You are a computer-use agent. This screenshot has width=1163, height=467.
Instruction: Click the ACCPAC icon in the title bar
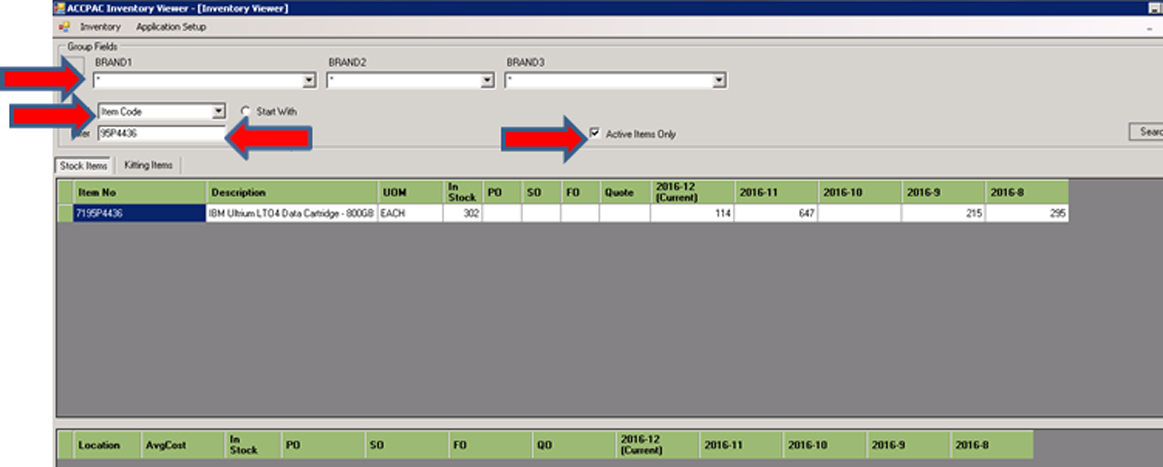59,7
